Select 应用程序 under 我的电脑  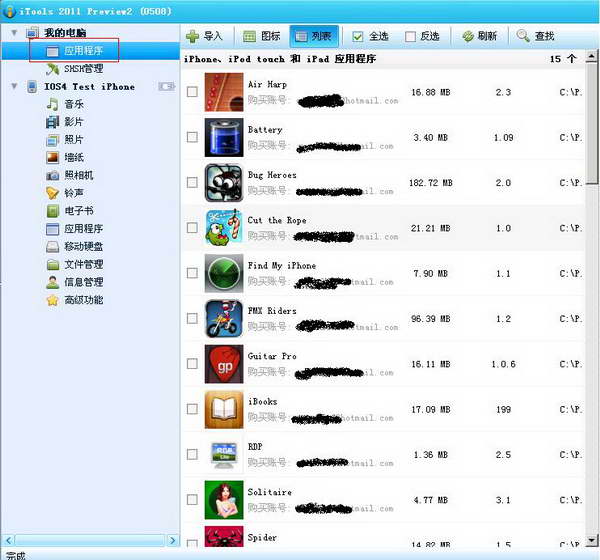click(x=90, y=51)
